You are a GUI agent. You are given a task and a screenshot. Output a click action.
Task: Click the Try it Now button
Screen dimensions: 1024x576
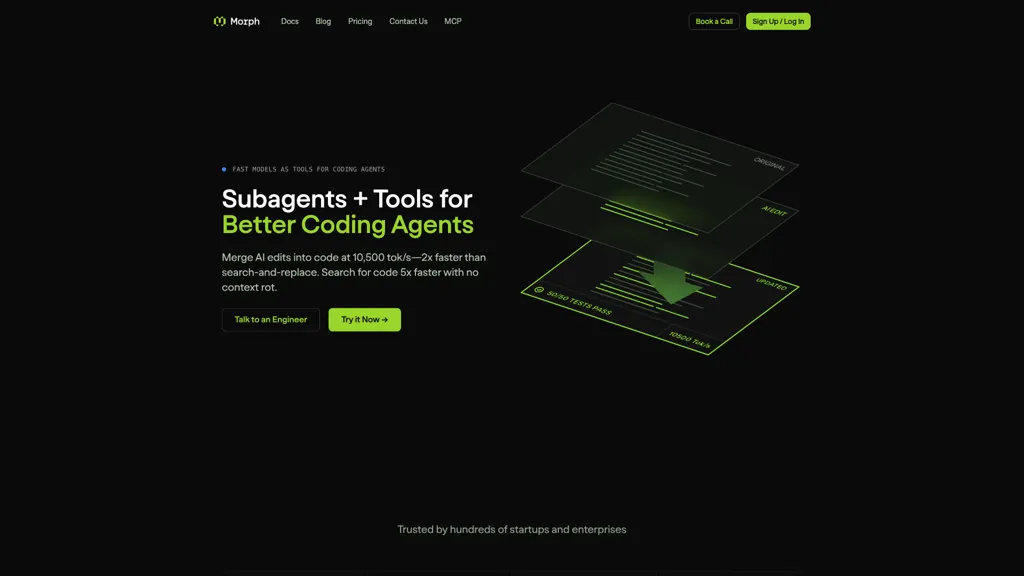(364, 319)
